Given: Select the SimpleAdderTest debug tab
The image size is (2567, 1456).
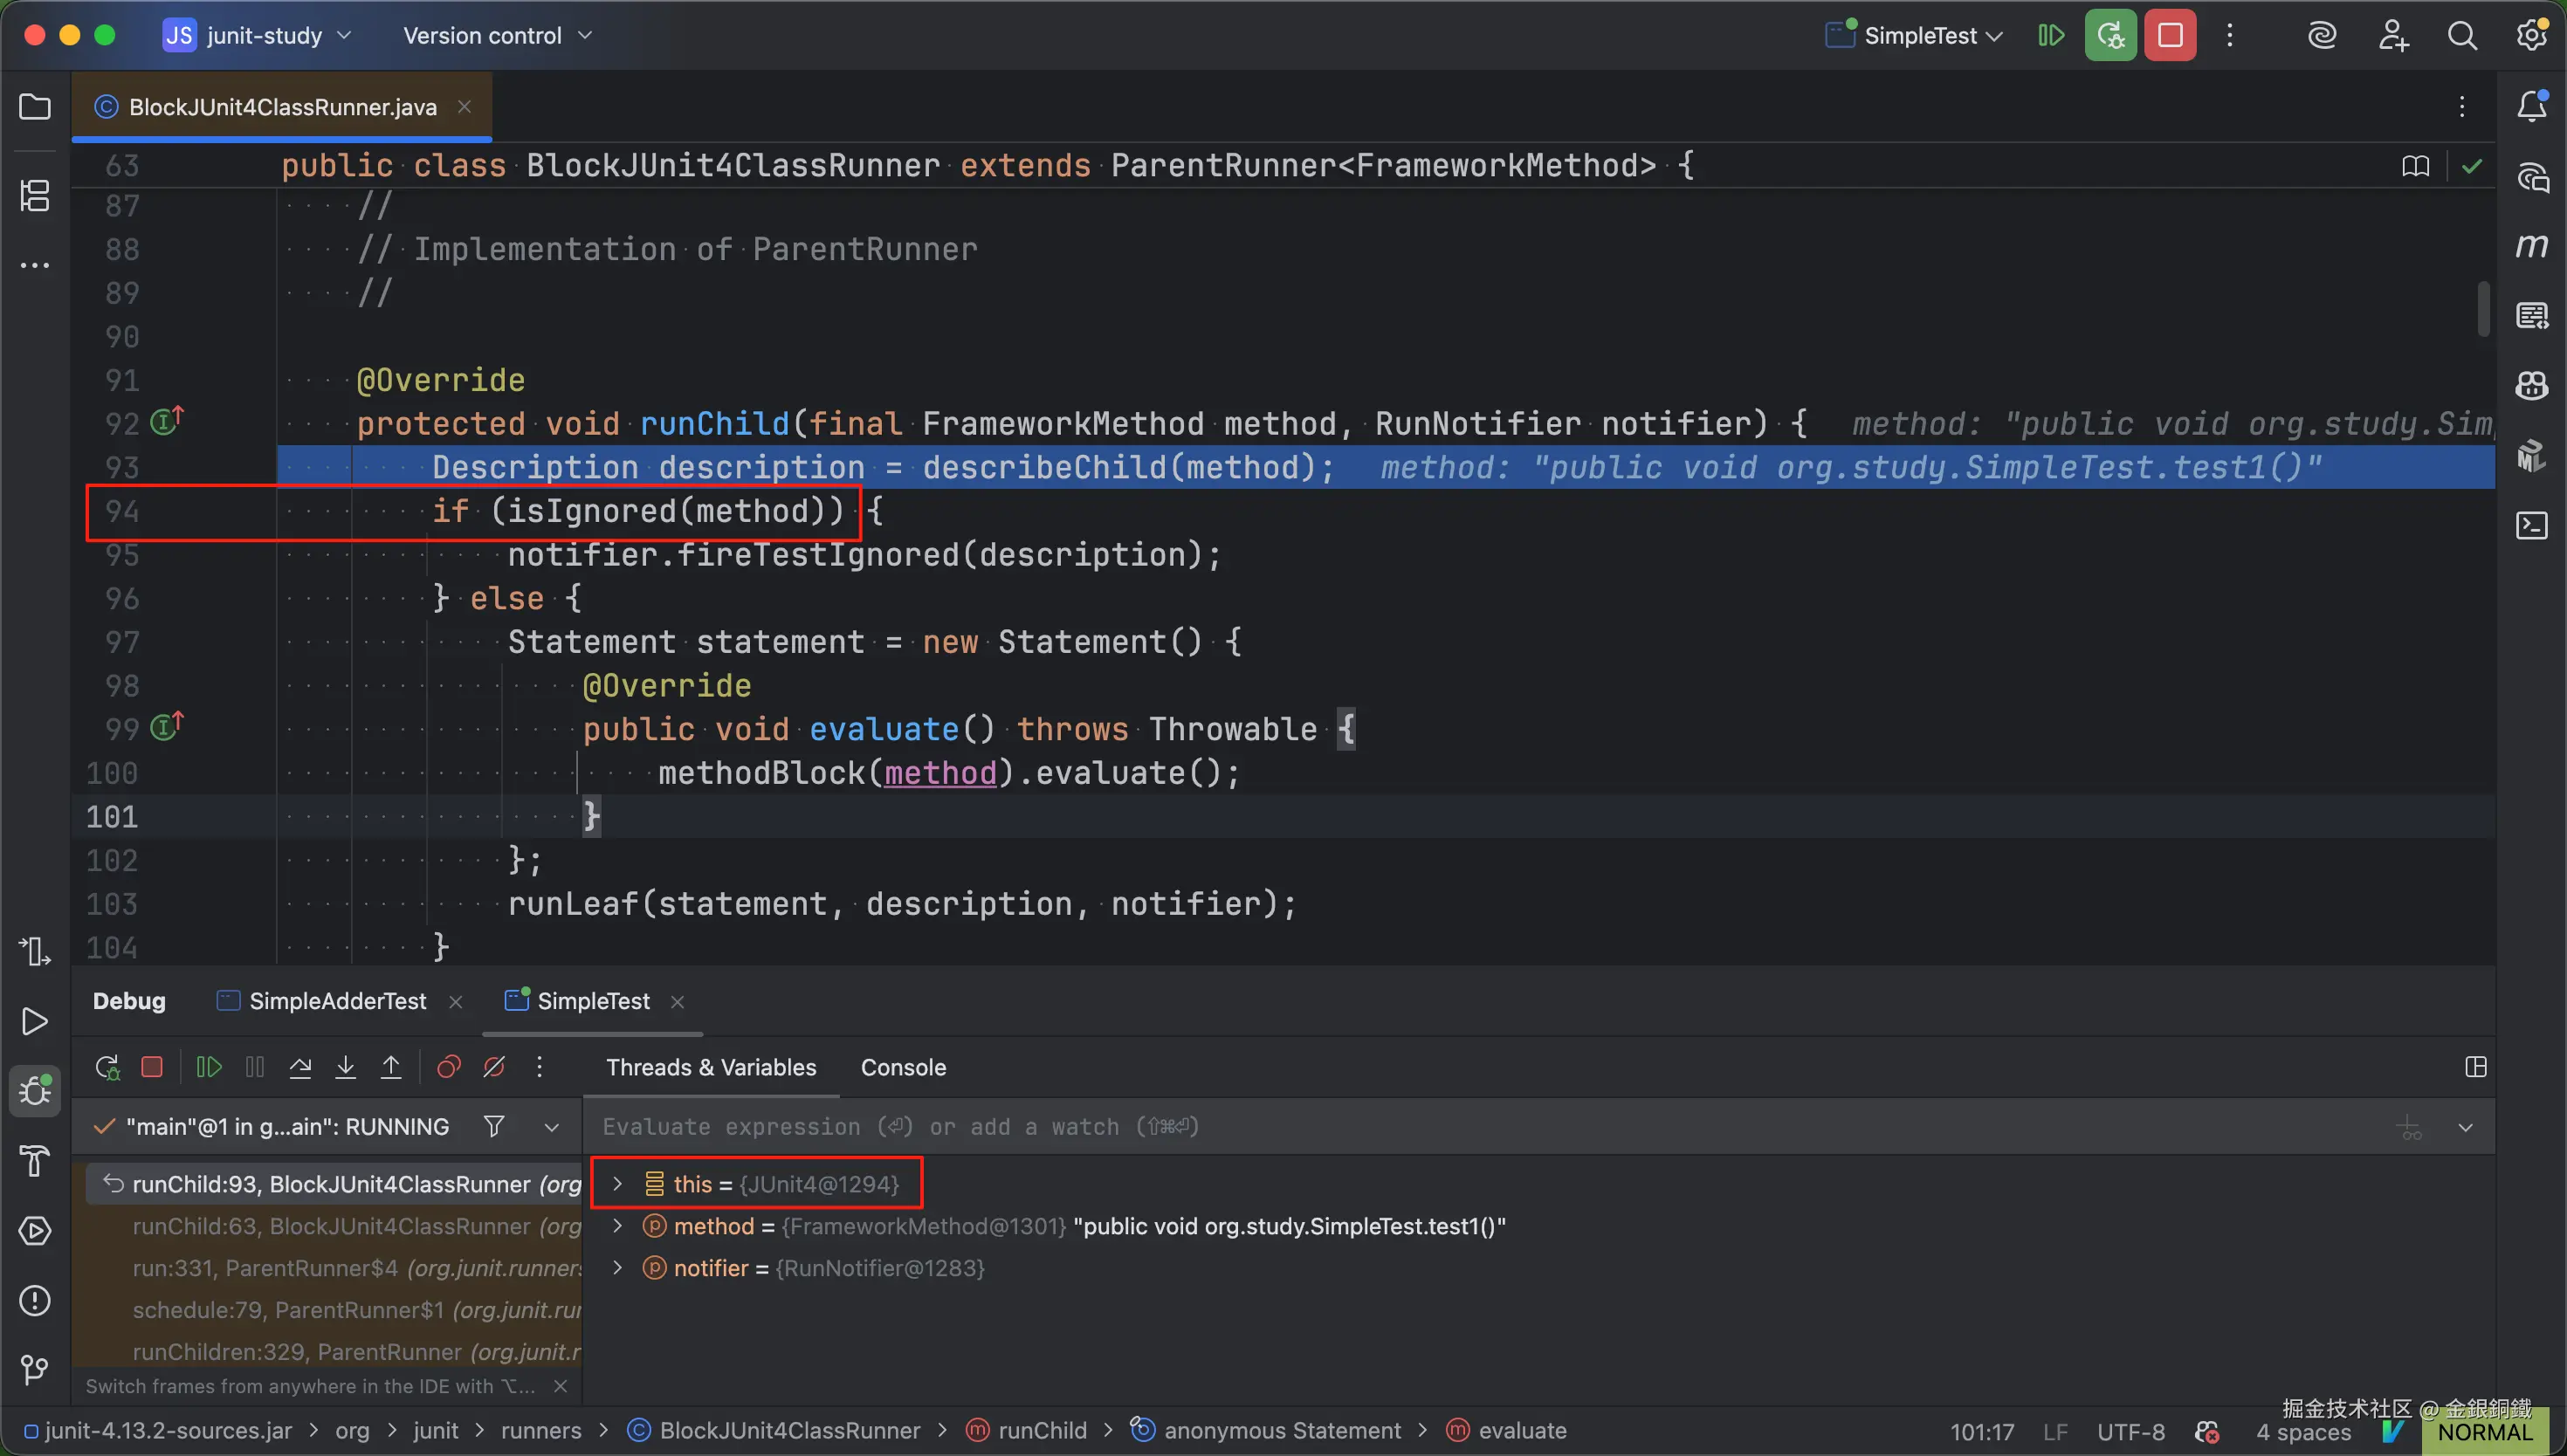Looking at the screenshot, I should tap(337, 1001).
